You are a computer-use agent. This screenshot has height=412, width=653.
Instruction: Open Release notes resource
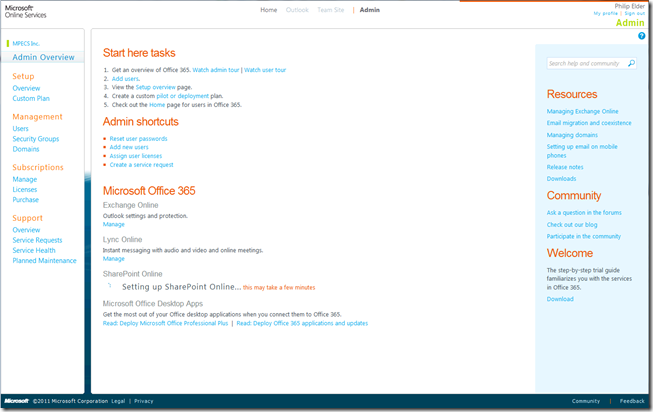(x=565, y=167)
